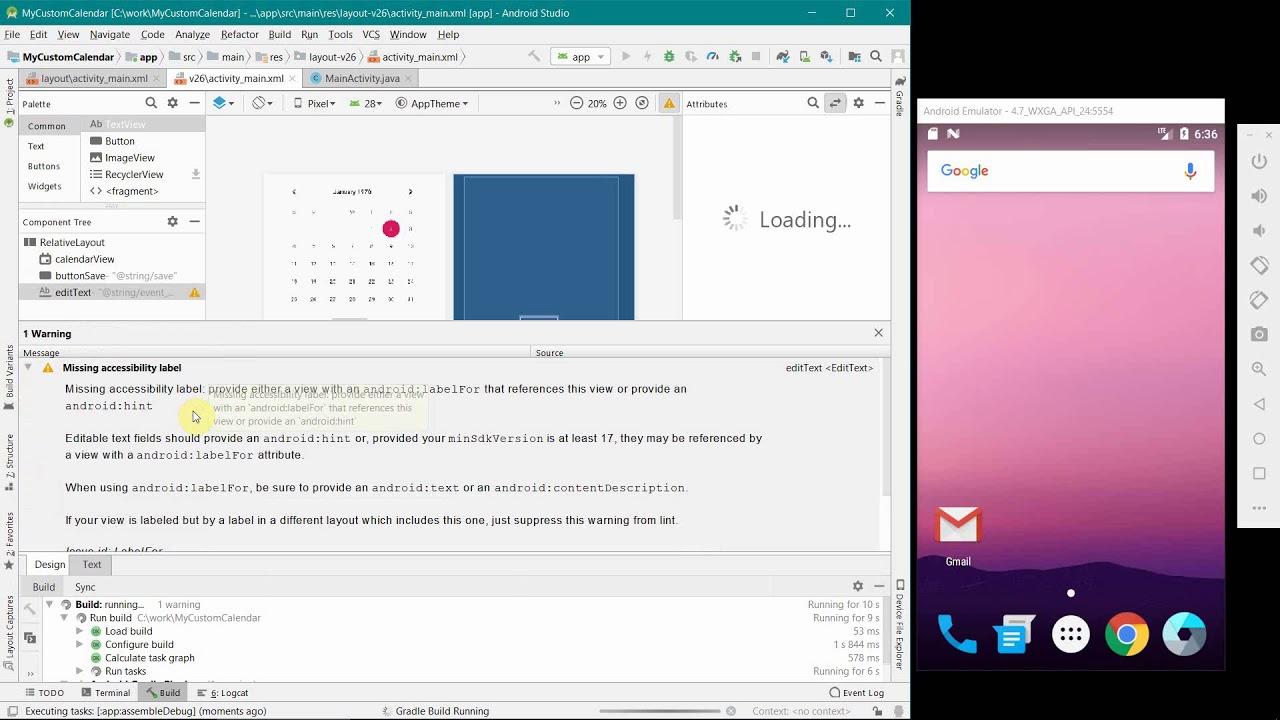Open the Refactor menu

[239, 34]
